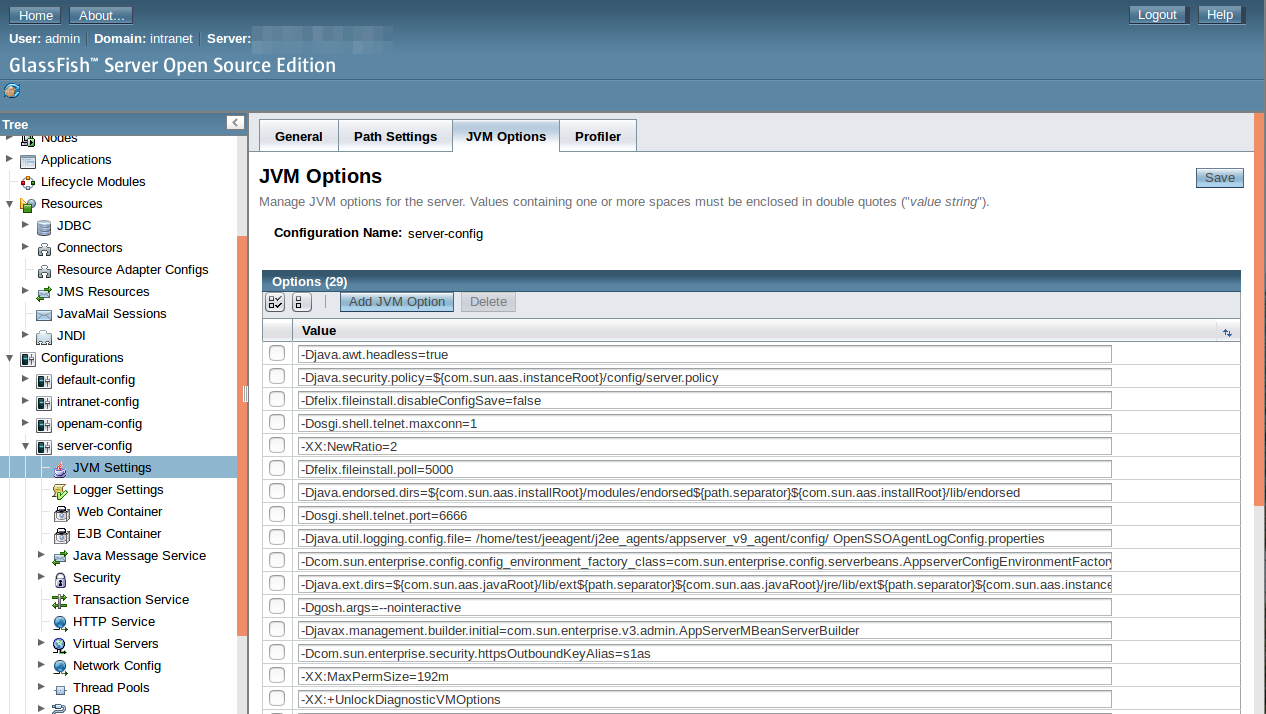Click the Transaction Service icon in tree

(x=60, y=600)
